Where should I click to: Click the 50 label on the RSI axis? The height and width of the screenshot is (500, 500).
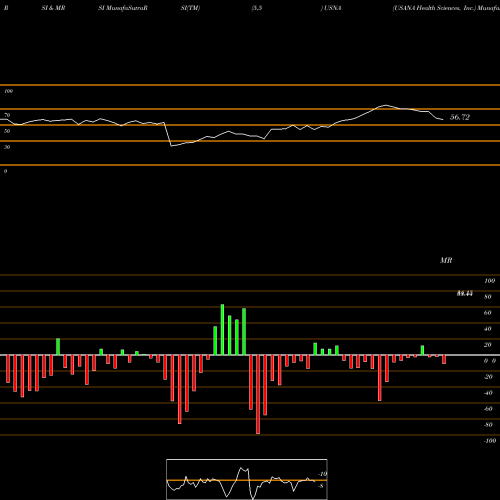click(7, 131)
